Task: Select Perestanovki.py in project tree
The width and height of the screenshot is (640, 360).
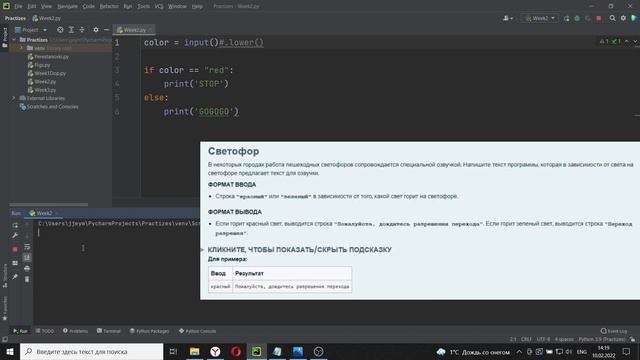Action: [x=48, y=57]
